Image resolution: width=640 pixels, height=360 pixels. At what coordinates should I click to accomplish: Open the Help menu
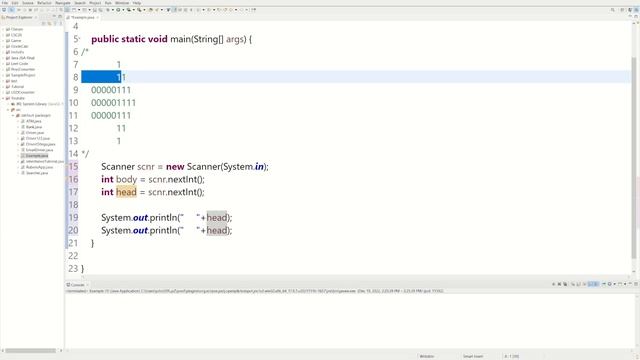pyautogui.click(x=137, y=3)
